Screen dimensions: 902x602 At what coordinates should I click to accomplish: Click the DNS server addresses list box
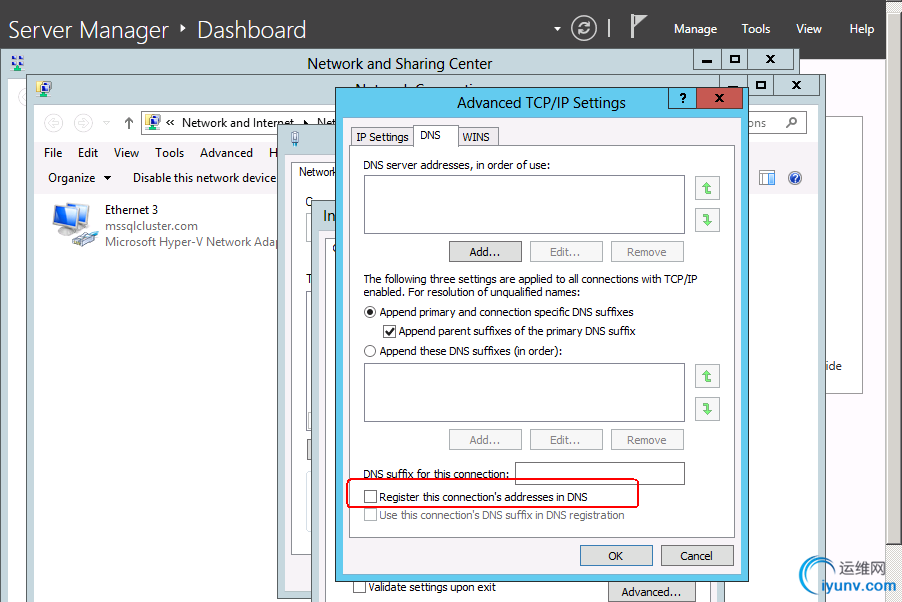pos(524,204)
